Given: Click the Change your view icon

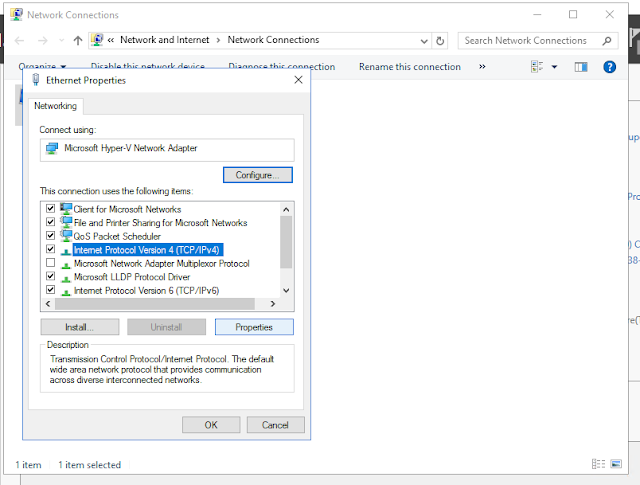Looking at the screenshot, I should coord(537,67).
